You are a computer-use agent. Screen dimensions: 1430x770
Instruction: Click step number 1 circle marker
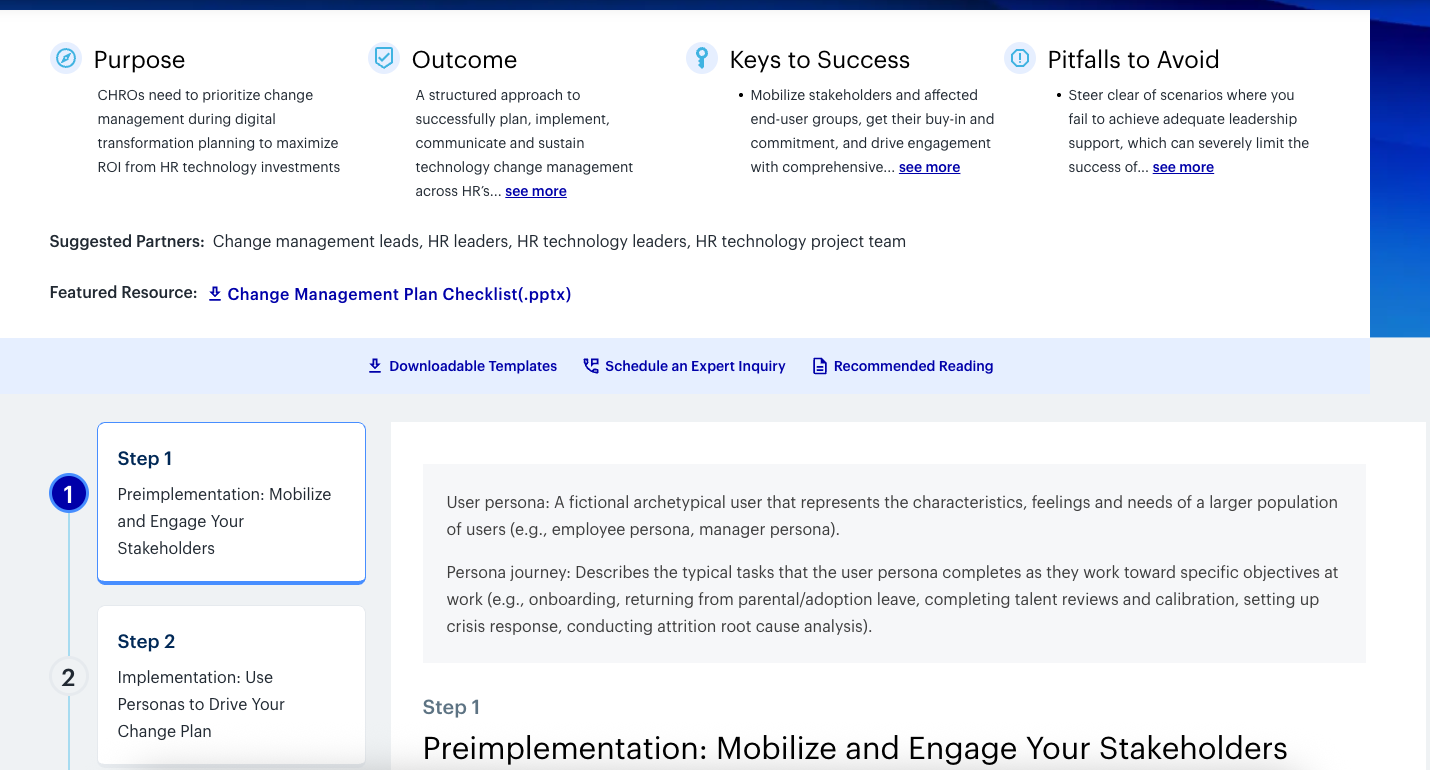click(68, 494)
